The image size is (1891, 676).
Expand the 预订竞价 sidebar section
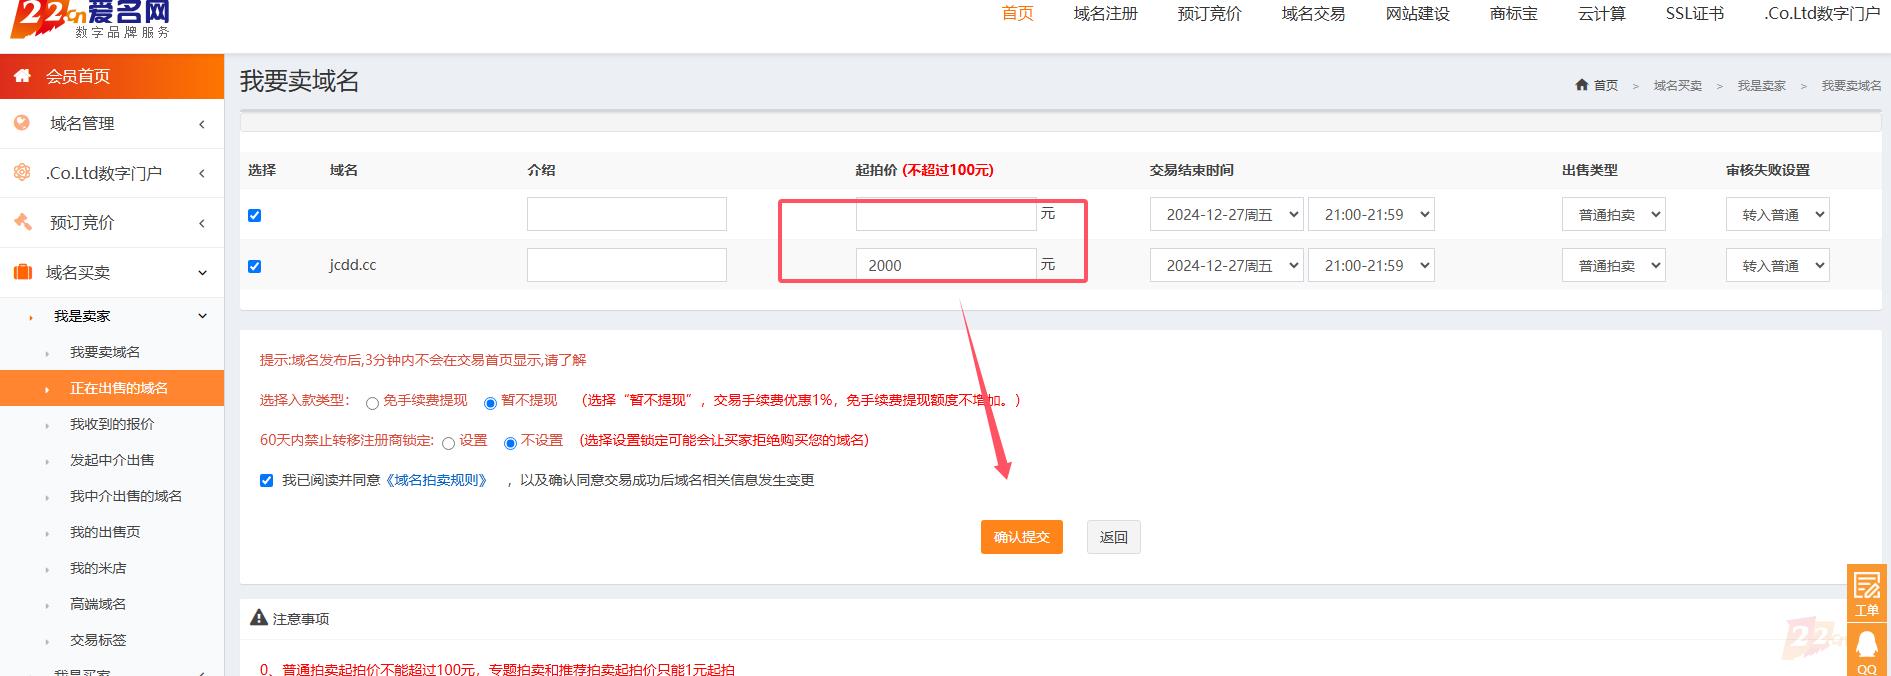click(202, 222)
